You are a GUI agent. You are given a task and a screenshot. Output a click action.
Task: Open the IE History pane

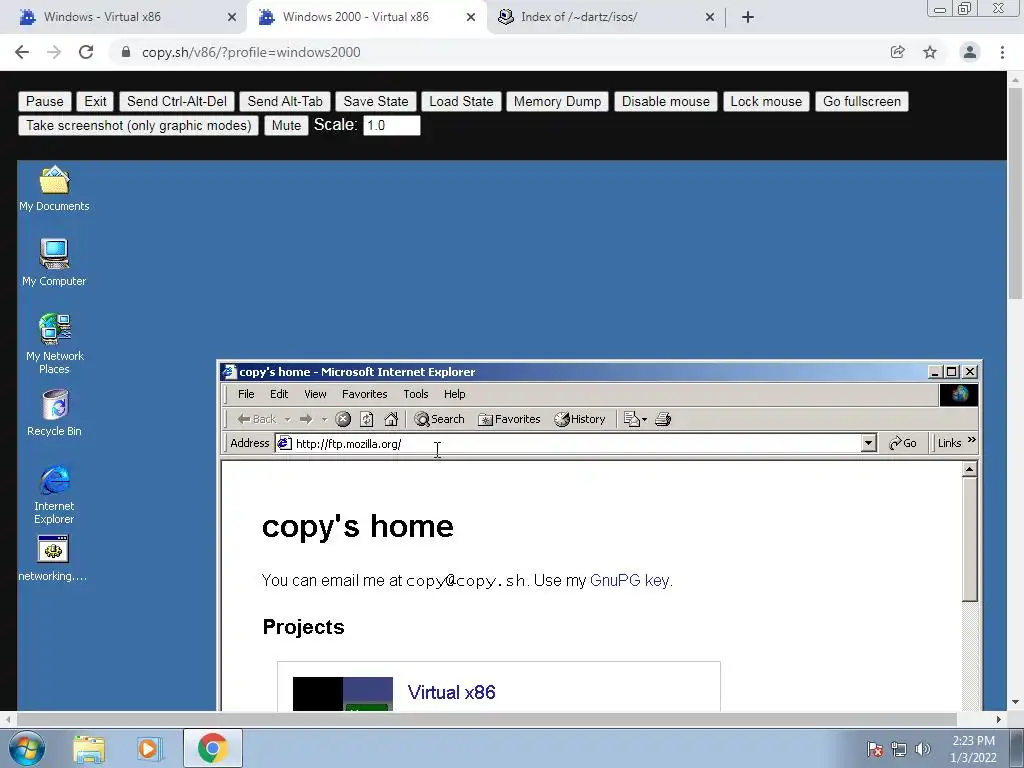(x=580, y=419)
